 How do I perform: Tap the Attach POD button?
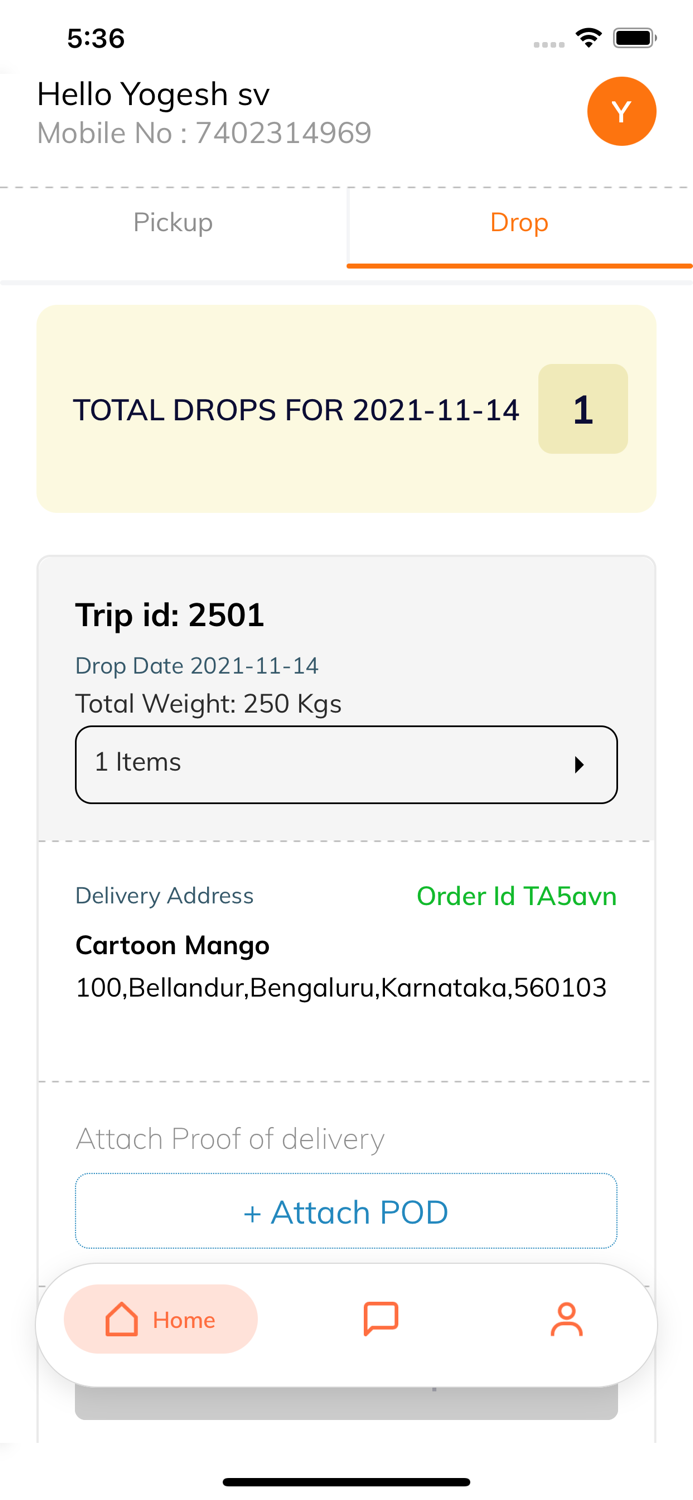(346, 1211)
